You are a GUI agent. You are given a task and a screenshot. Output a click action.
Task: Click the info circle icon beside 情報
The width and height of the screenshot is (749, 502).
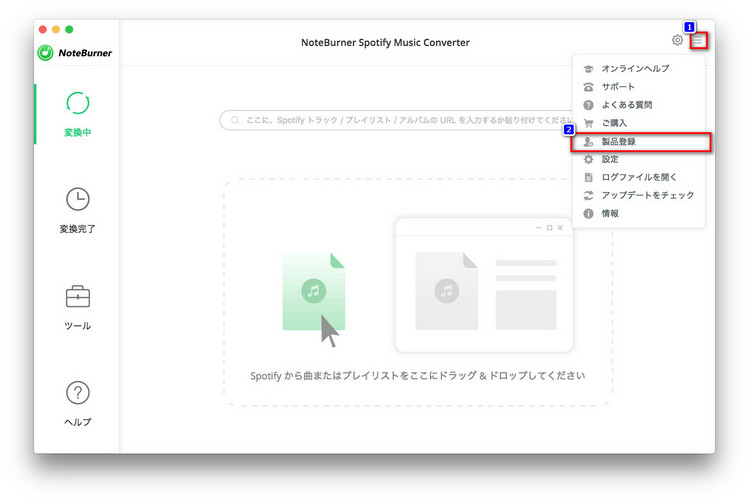click(x=588, y=214)
